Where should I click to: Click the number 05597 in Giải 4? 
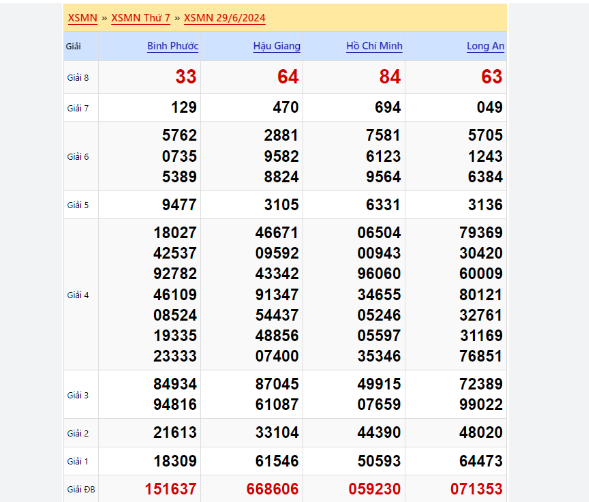(x=379, y=335)
